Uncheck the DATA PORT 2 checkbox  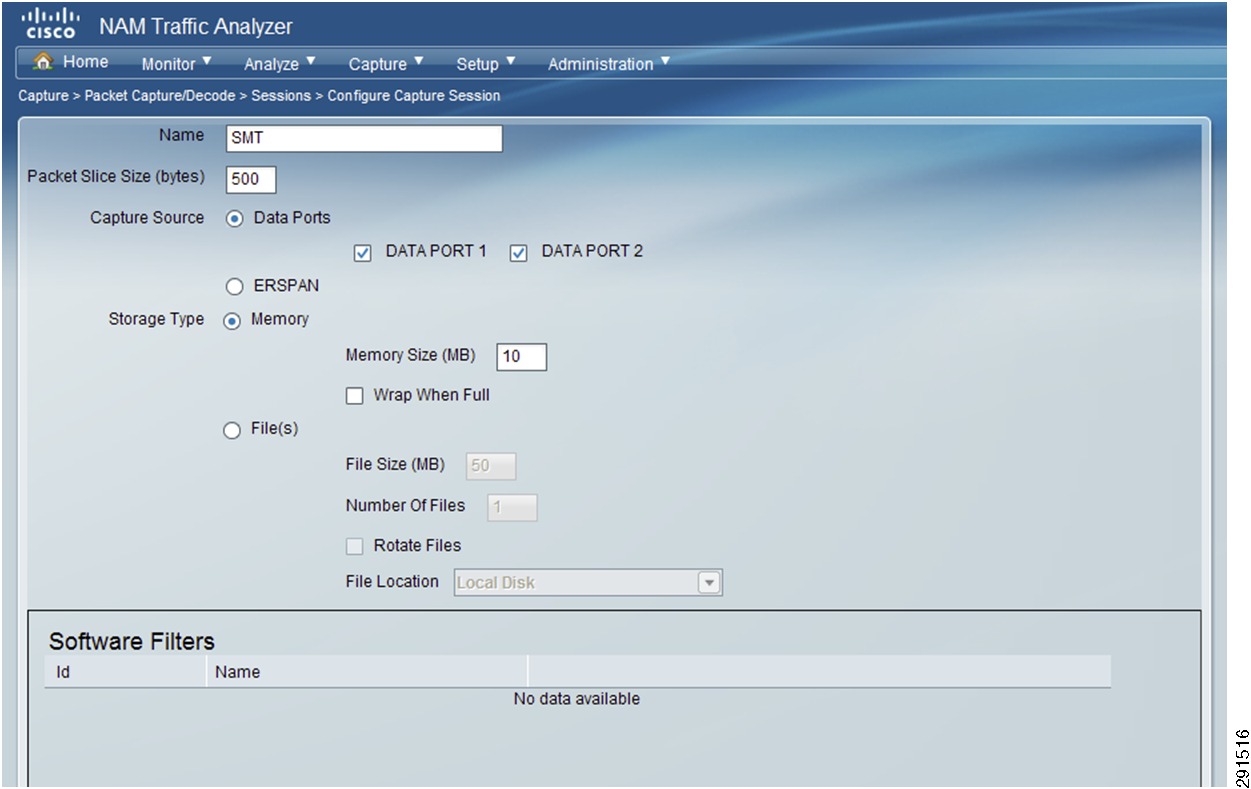coord(518,253)
